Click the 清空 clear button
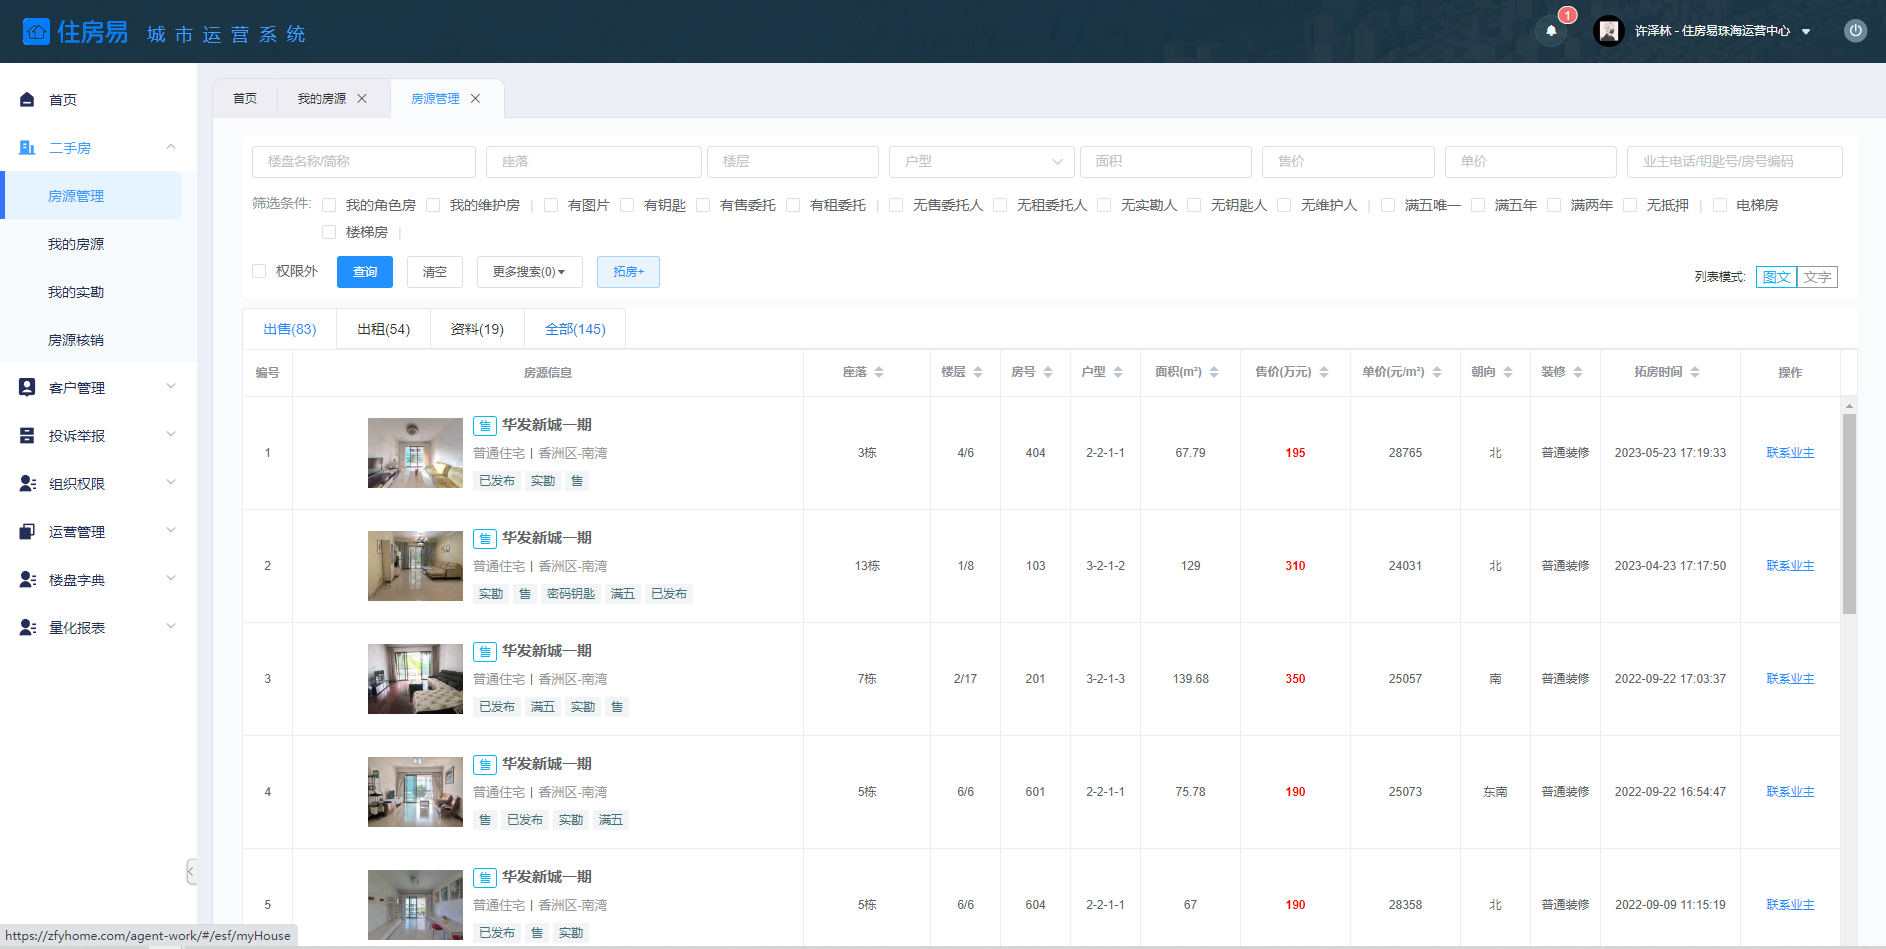The width and height of the screenshot is (1886, 949). [435, 272]
